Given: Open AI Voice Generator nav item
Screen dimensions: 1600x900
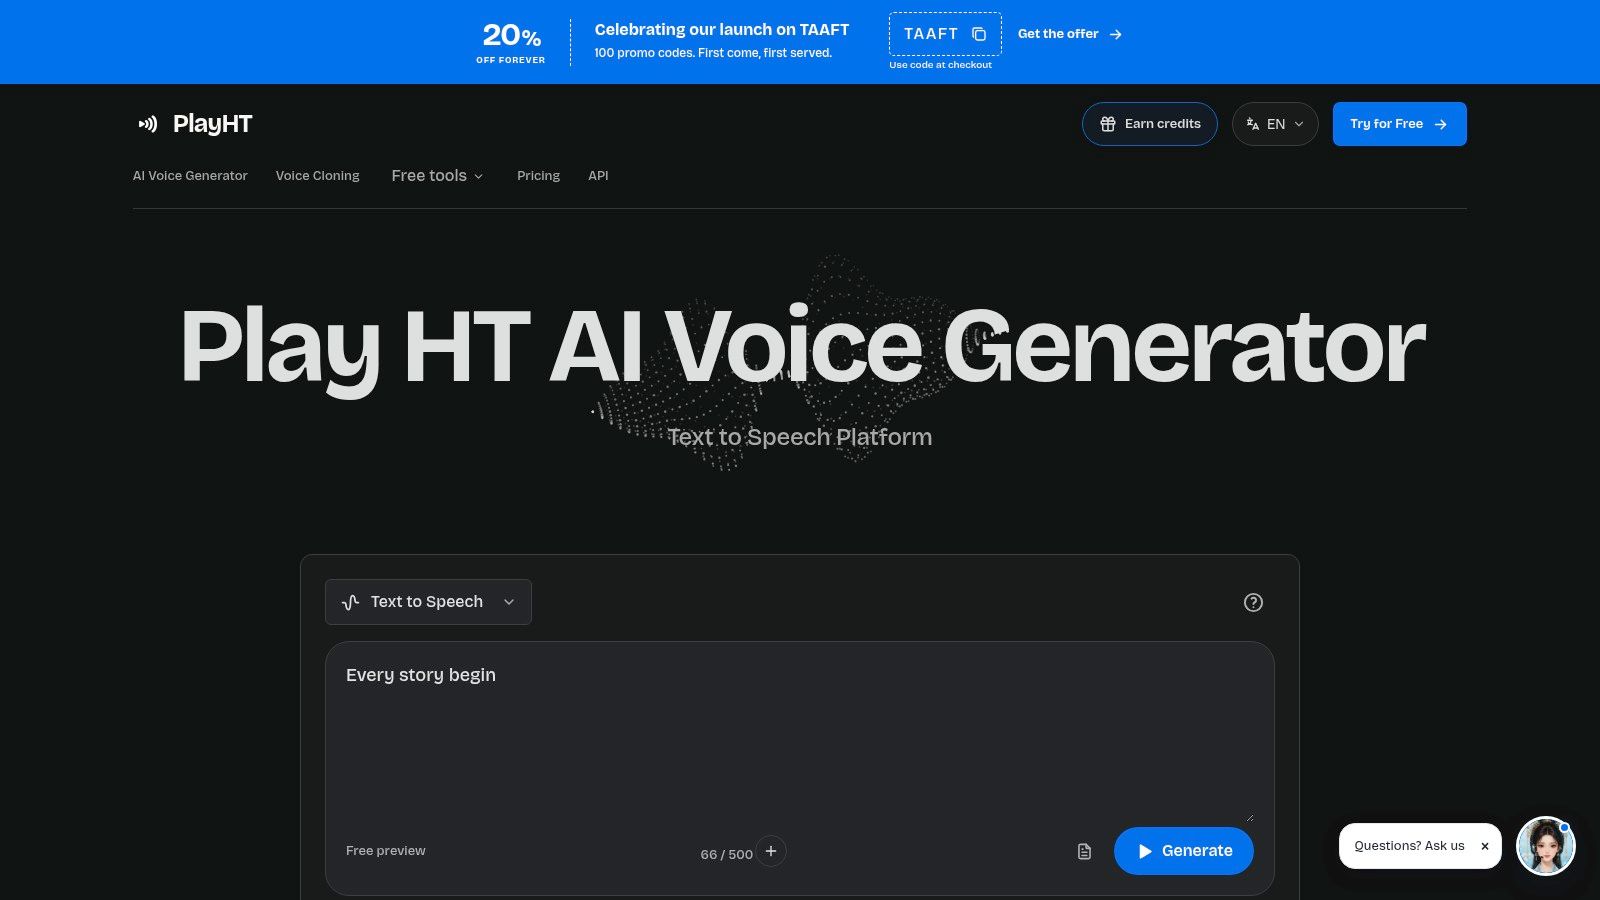Looking at the screenshot, I should point(190,176).
